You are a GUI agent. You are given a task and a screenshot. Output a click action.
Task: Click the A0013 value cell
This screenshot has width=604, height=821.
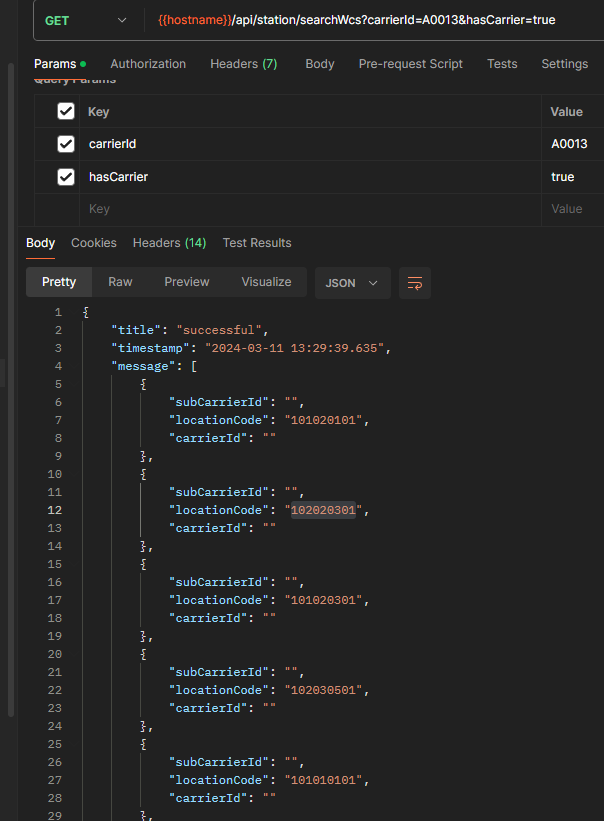(x=572, y=144)
